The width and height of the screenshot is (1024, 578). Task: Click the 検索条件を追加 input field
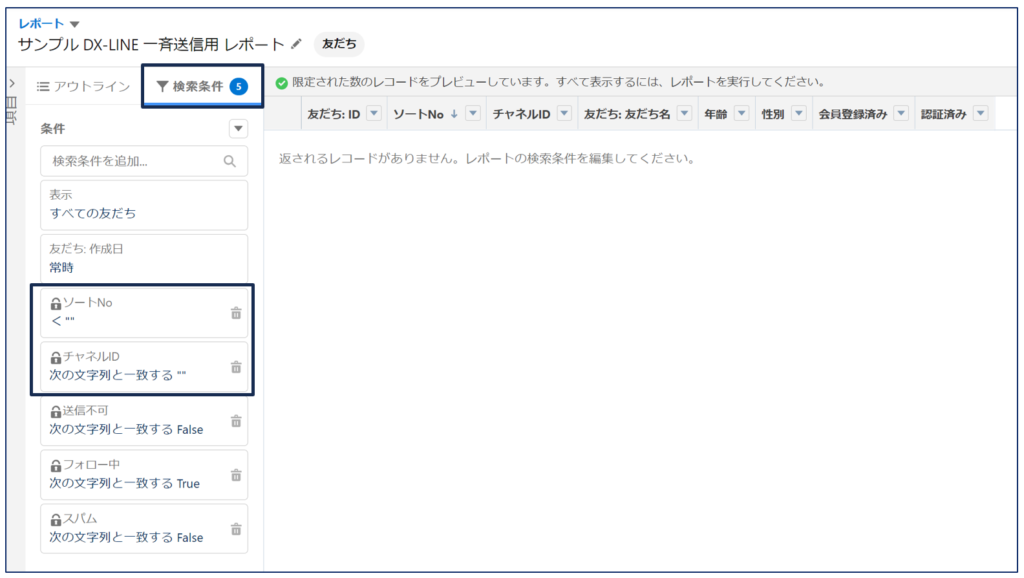(132, 161)
